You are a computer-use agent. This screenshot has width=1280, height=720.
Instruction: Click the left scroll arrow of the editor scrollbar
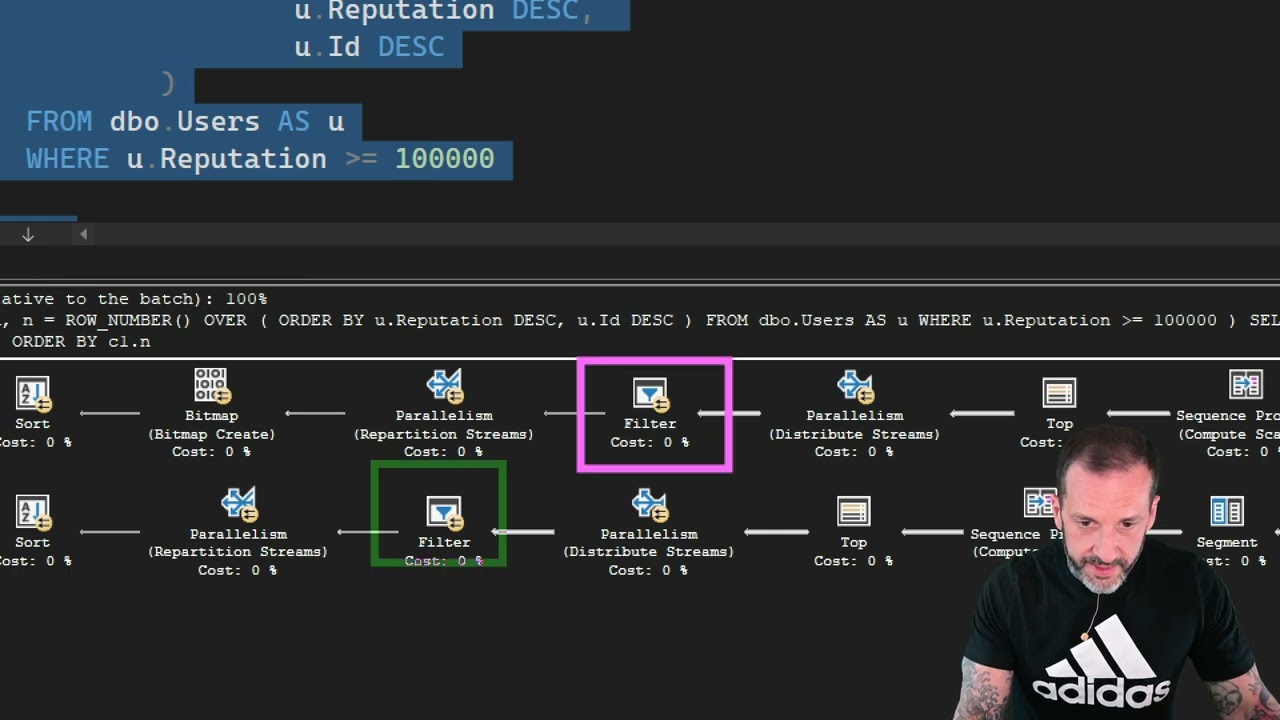tap(83, 234)
